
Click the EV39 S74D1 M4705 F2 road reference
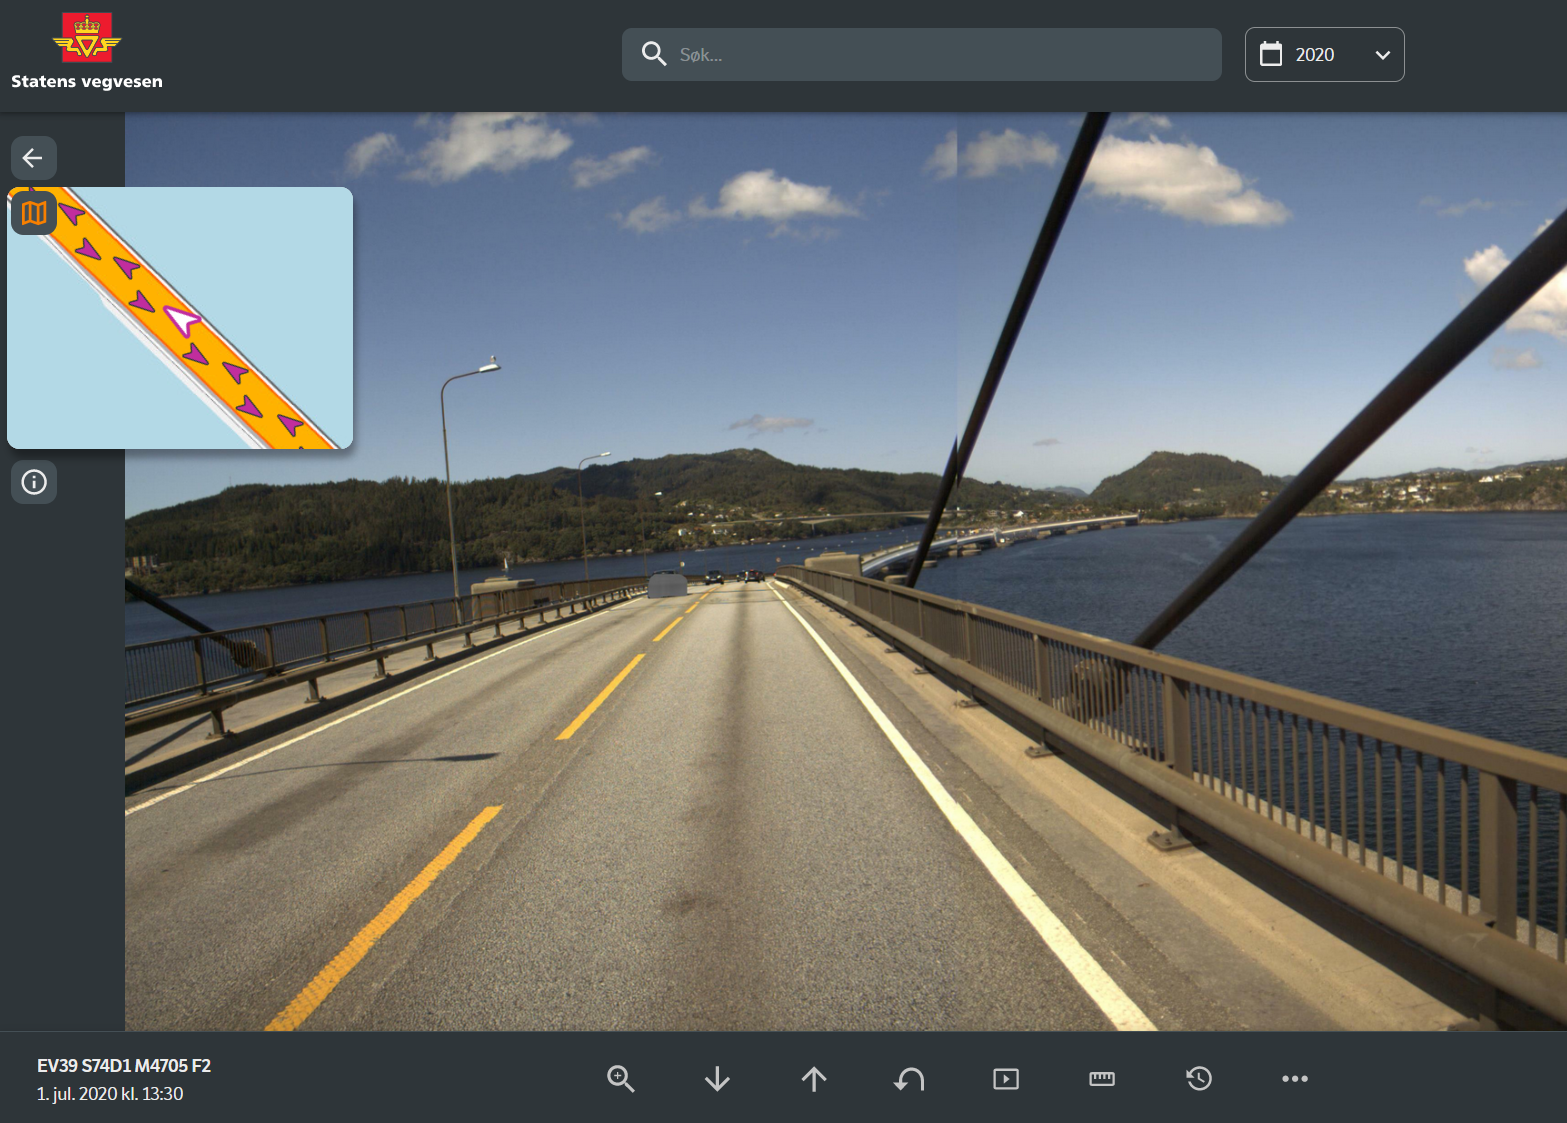point(124,1065)
